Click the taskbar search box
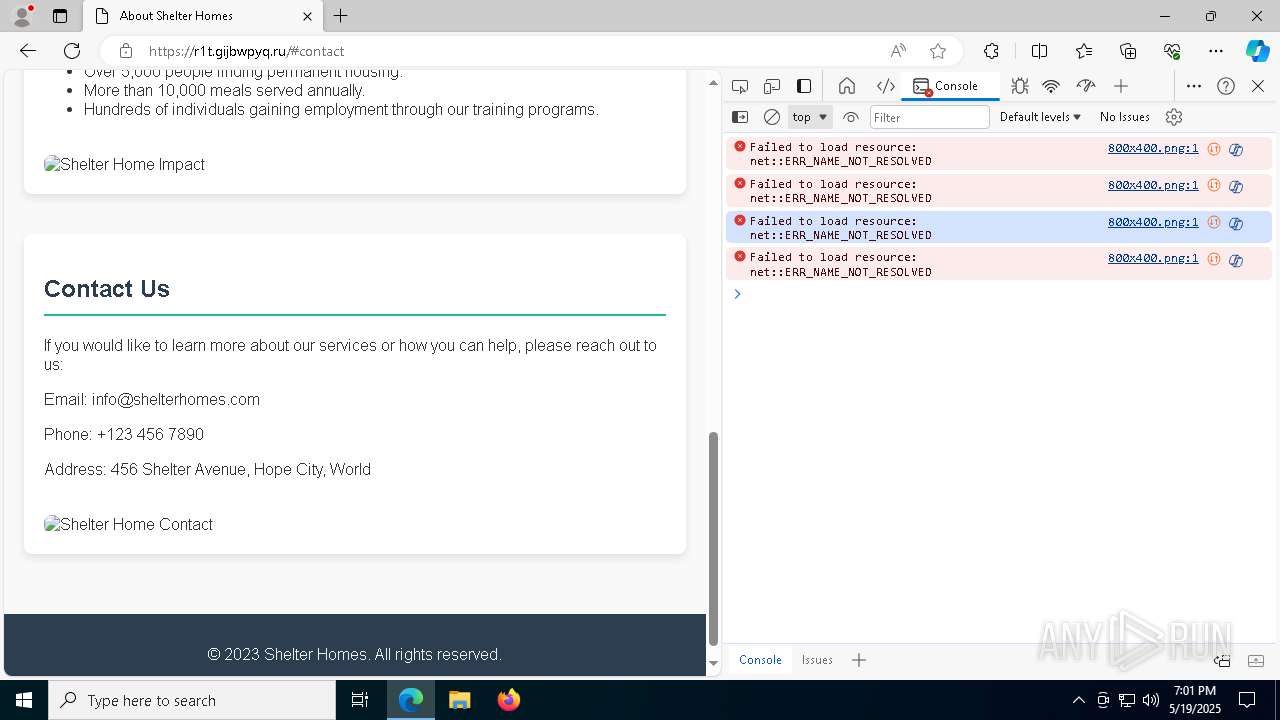Screen dimensions: 1280x720 tap(192, 700)
